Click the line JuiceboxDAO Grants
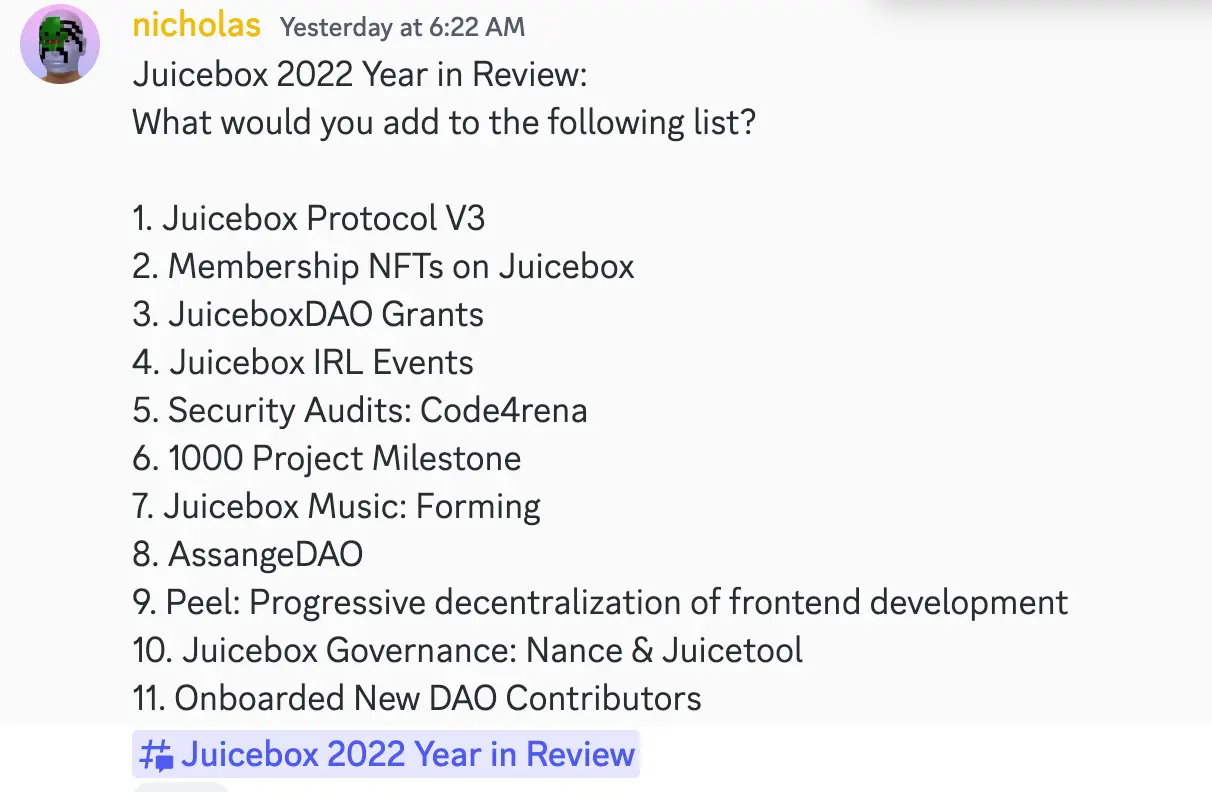The height and width of the screenshot is (792, 1212). tap(307, 314)
